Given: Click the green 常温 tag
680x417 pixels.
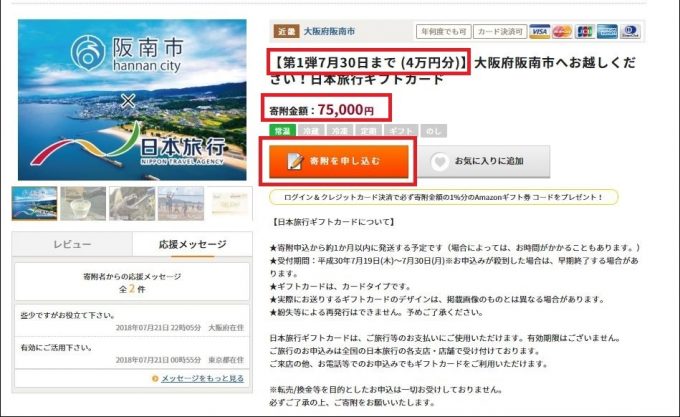Looking at the screenshot, I should (x=282, y=130).
